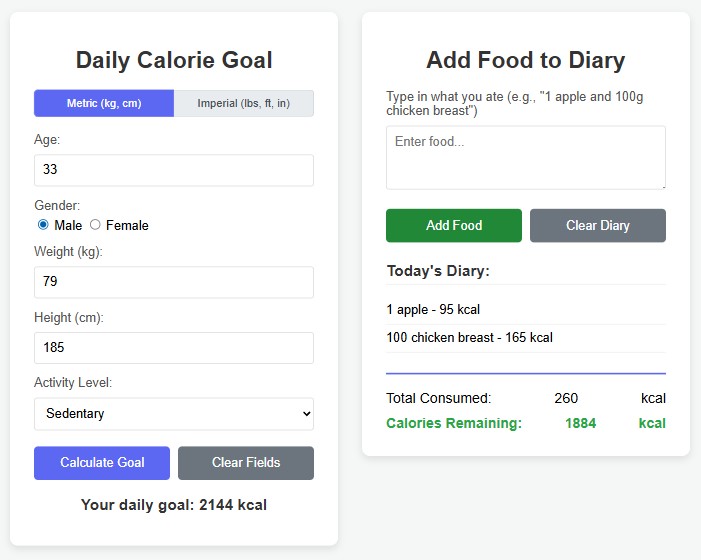Click the Clear Diary button
The height and width of the screenshot is (560, 701).
click(x=598, y=225)
